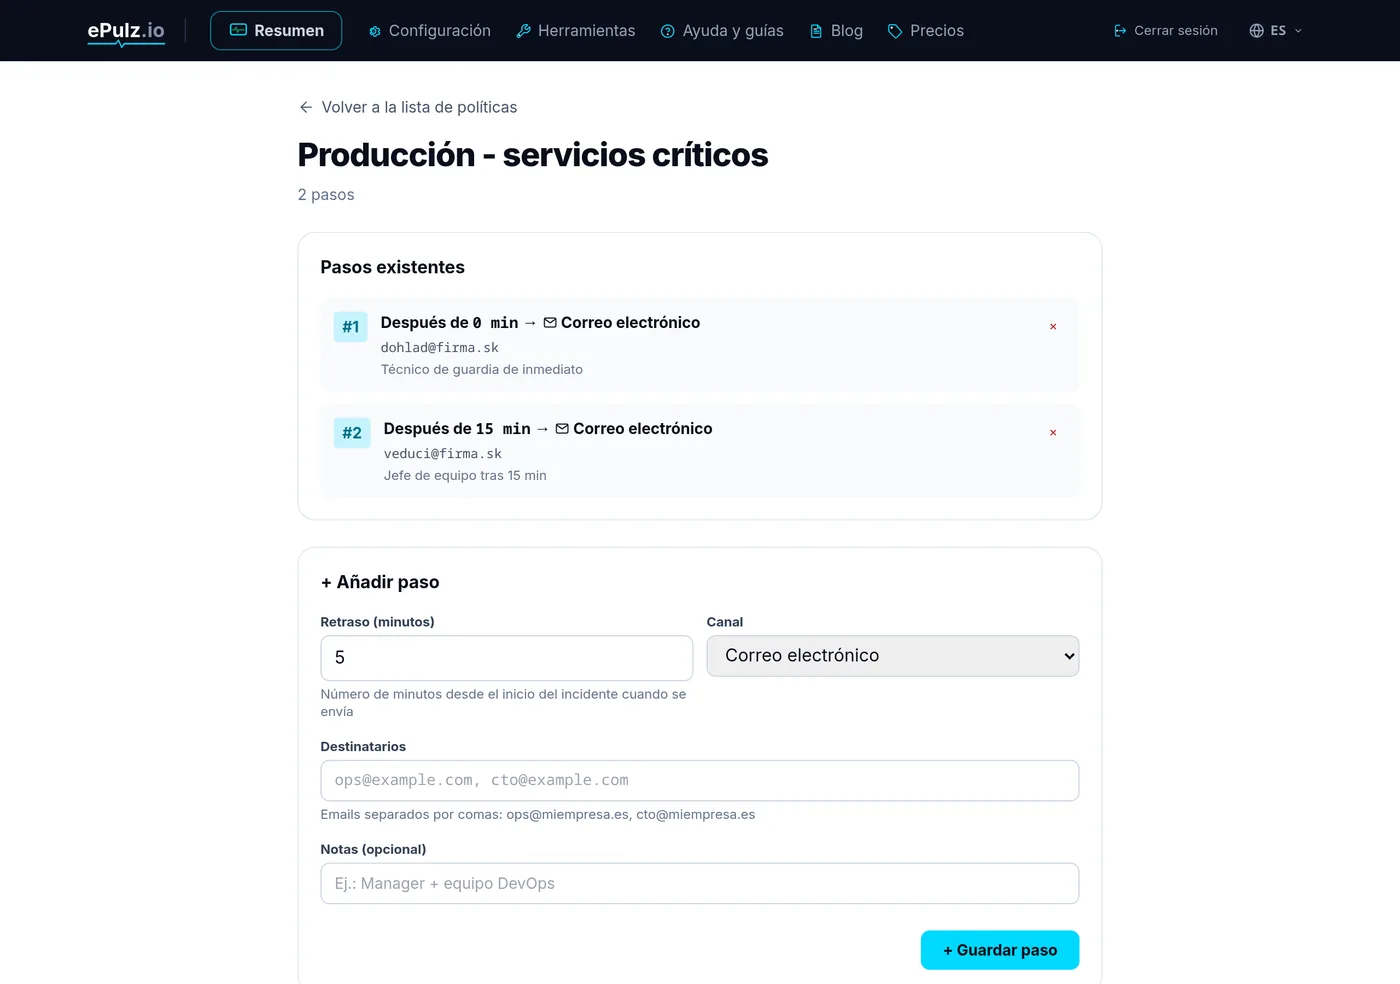1400x984 pixels.
Task: Click the #2 step badge
Action: (x=352, y=433)
